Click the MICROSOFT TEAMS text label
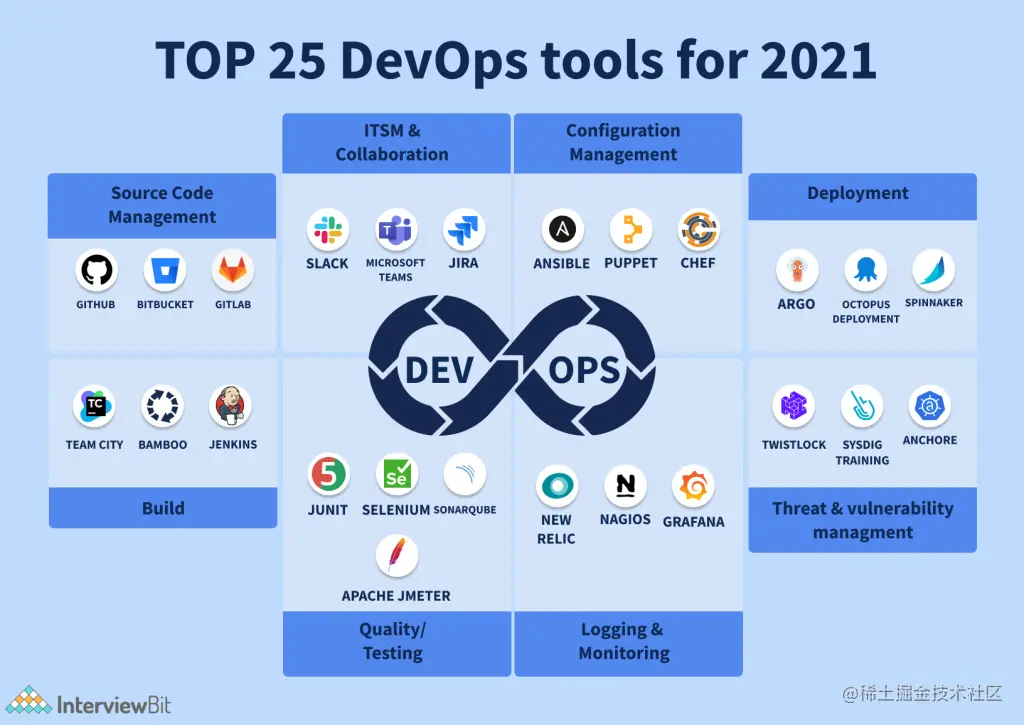The image size is (1024, 725). 396,270
